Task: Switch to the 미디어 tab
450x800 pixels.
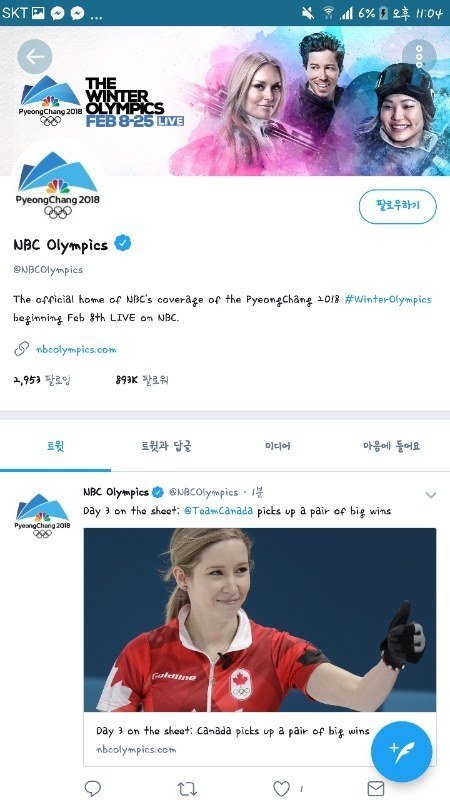Action: 278,446
